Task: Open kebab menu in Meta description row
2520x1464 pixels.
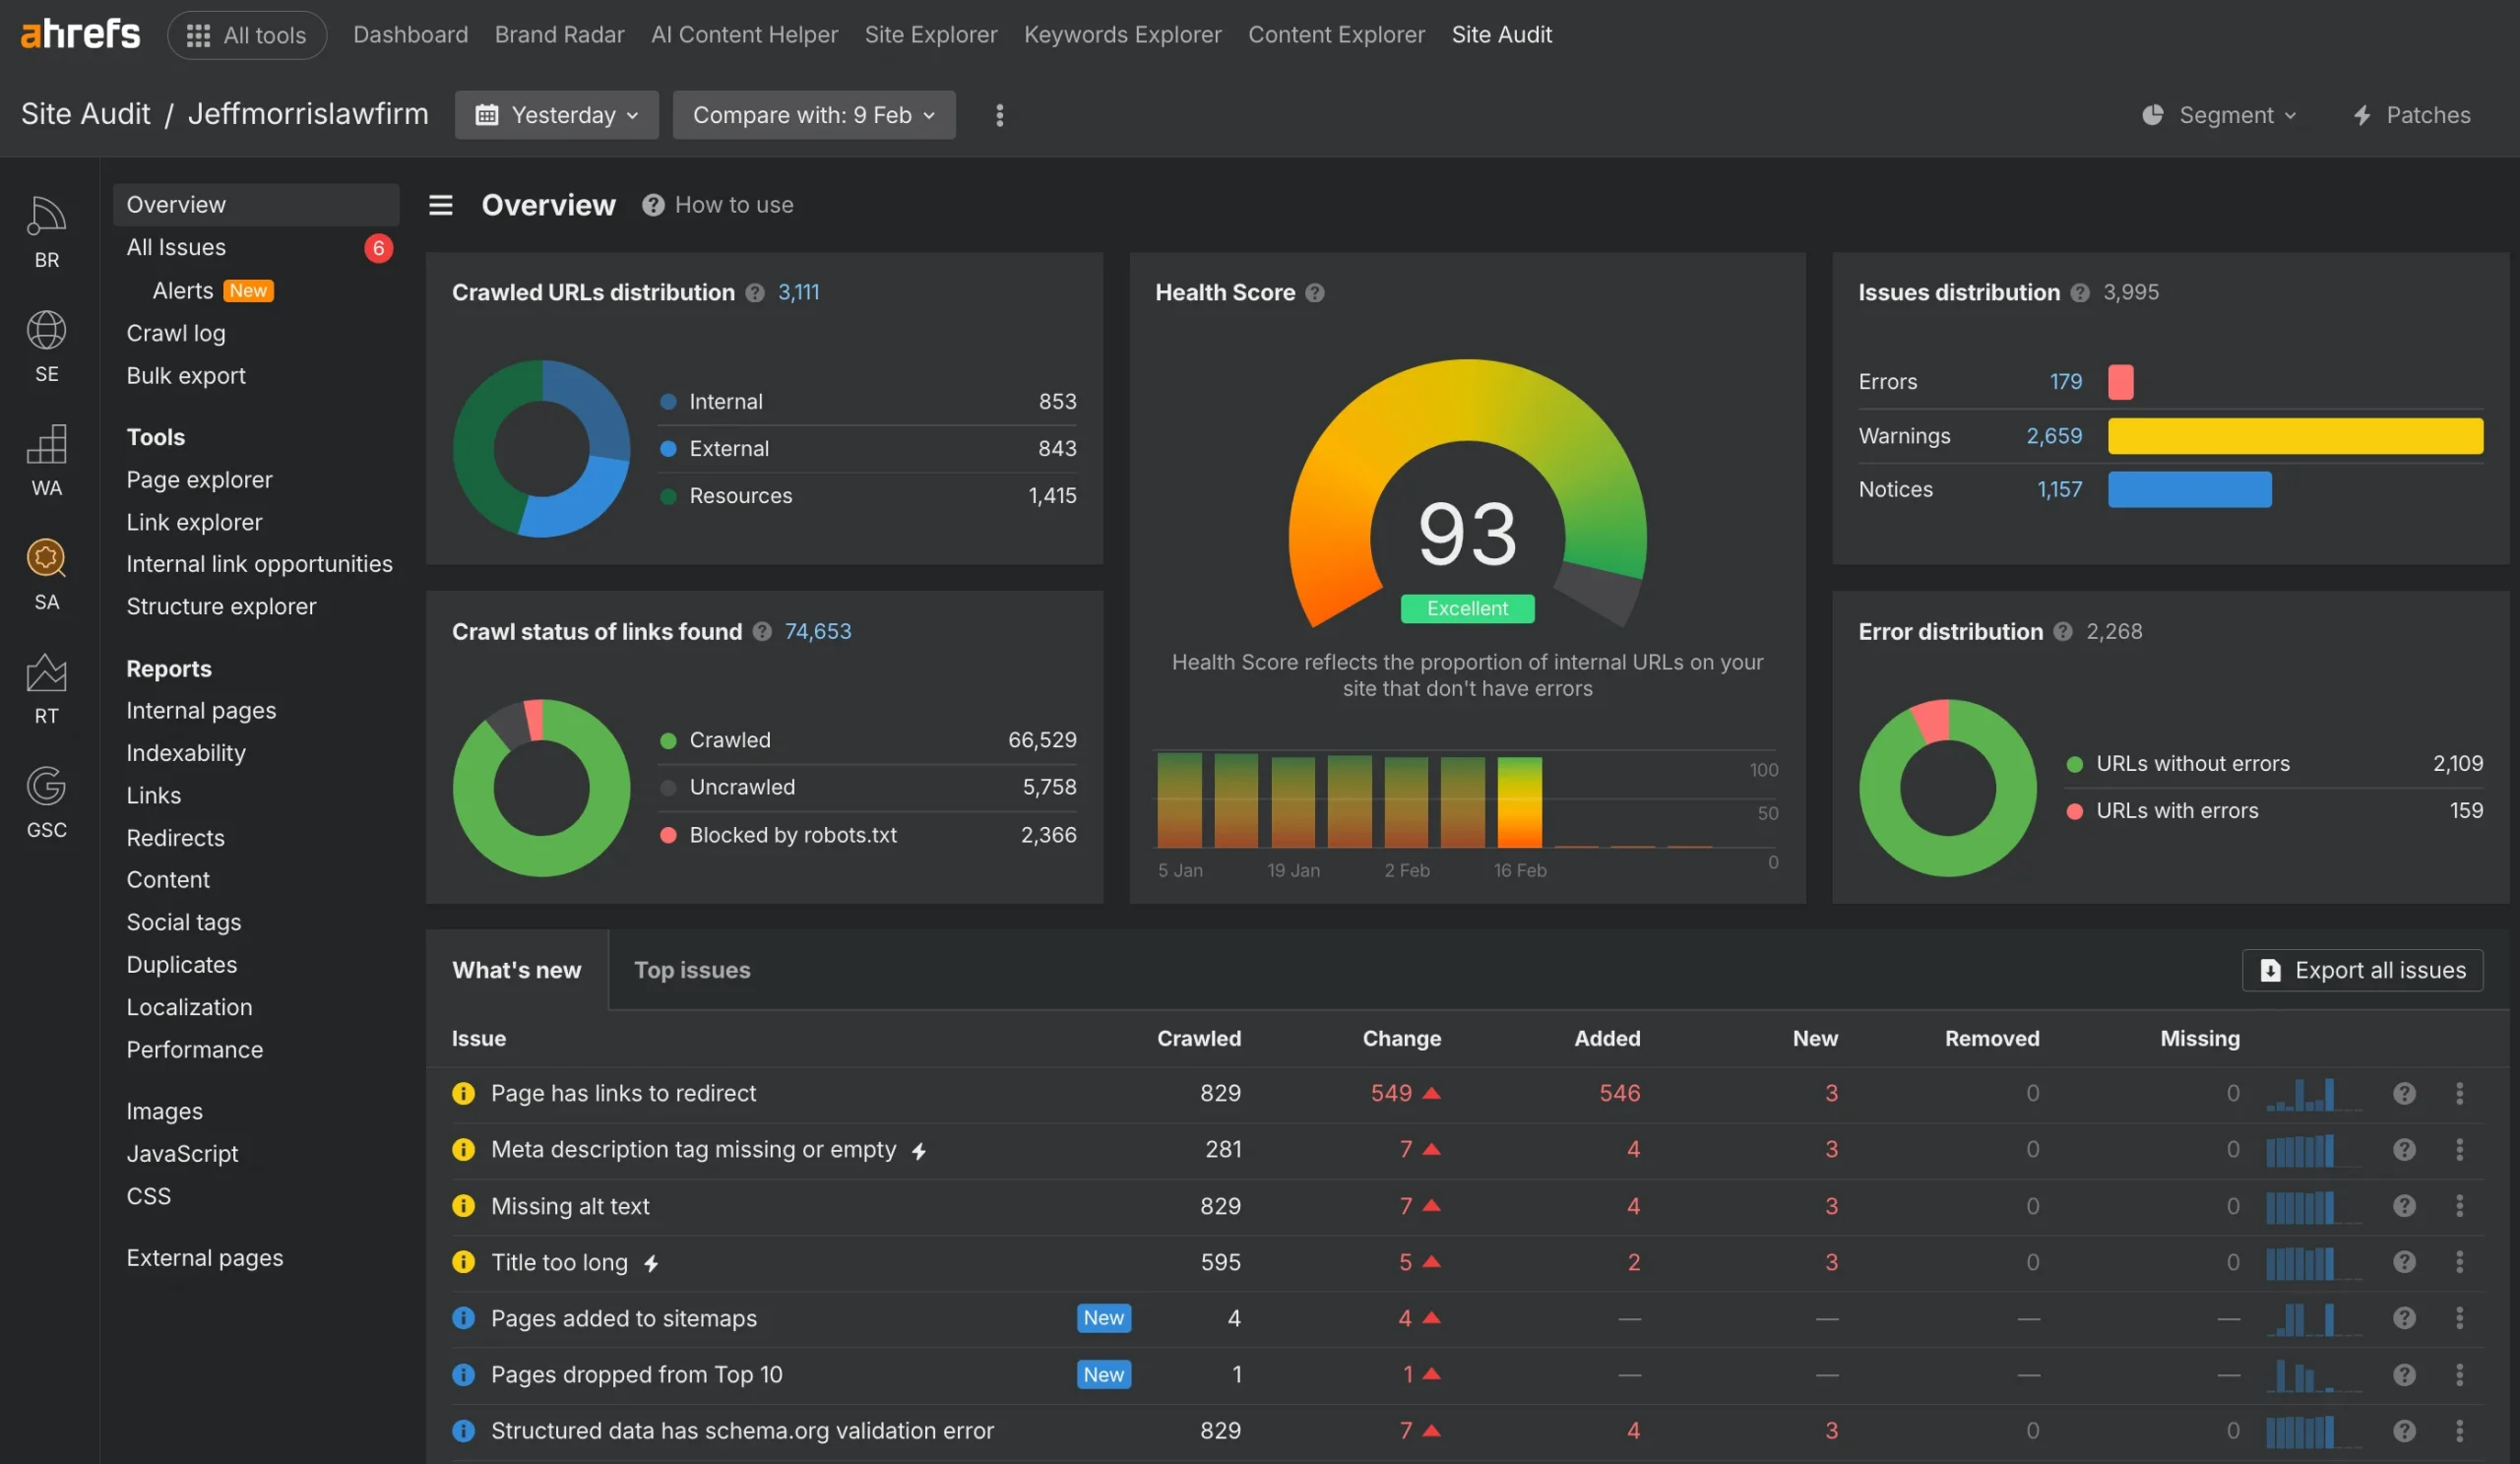Action: click(2459, 1149)
